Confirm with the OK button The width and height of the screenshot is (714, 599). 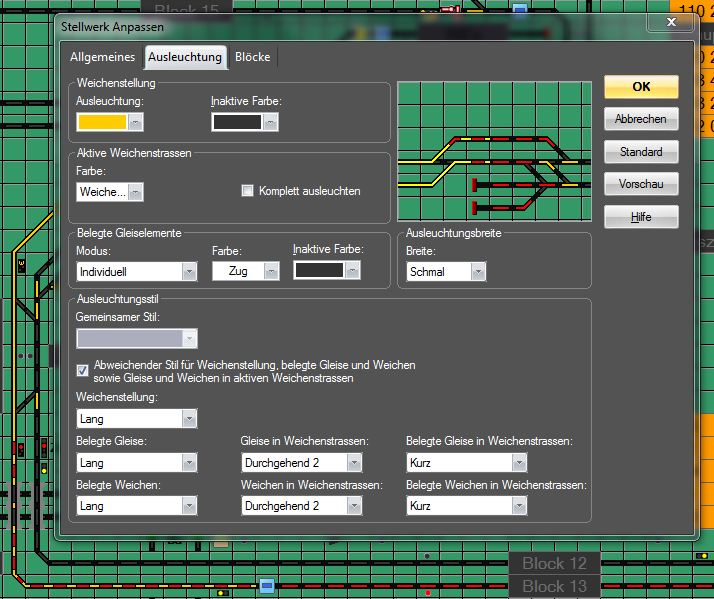click(x=641, y=87)
